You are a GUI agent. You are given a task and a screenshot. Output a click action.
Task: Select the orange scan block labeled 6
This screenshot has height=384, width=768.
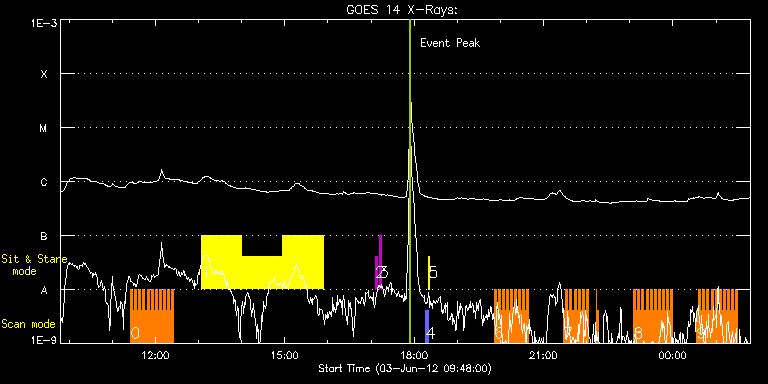(511, 316)
